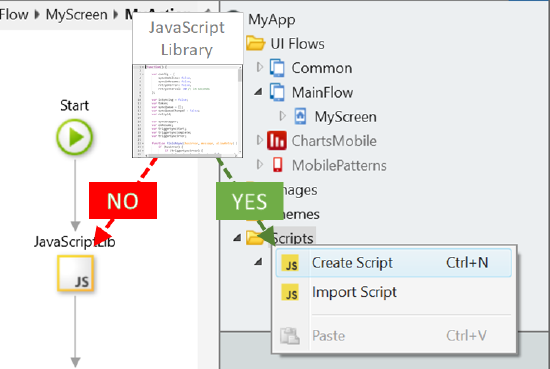
Task: Collapse the Scripts folder node
Action: (x=237, y=238)
